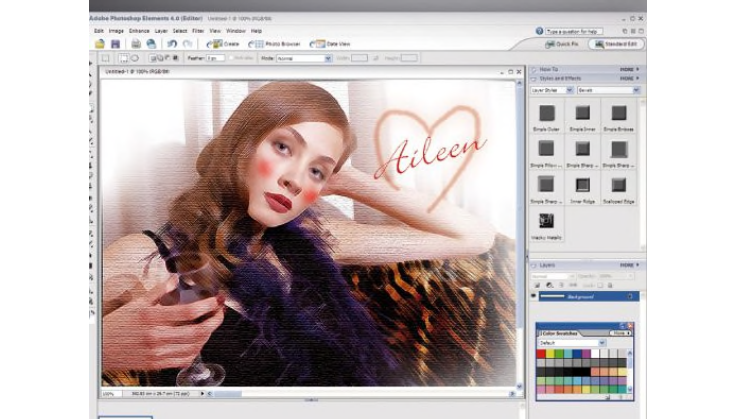Open the Layer menu
The height and width of the screenshot is (419, 746).
[161, 31]
